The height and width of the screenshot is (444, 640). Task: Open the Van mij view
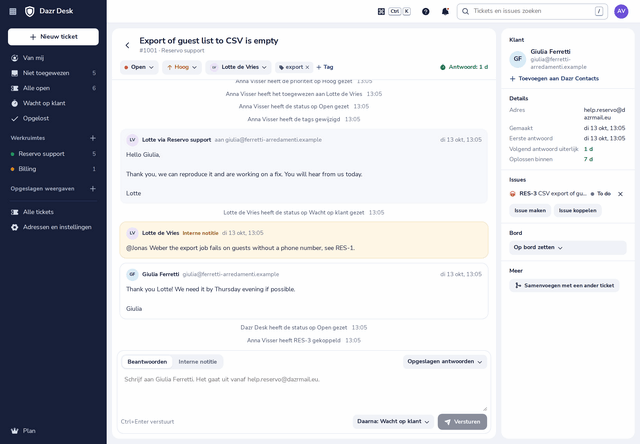(x=53, y=58)
